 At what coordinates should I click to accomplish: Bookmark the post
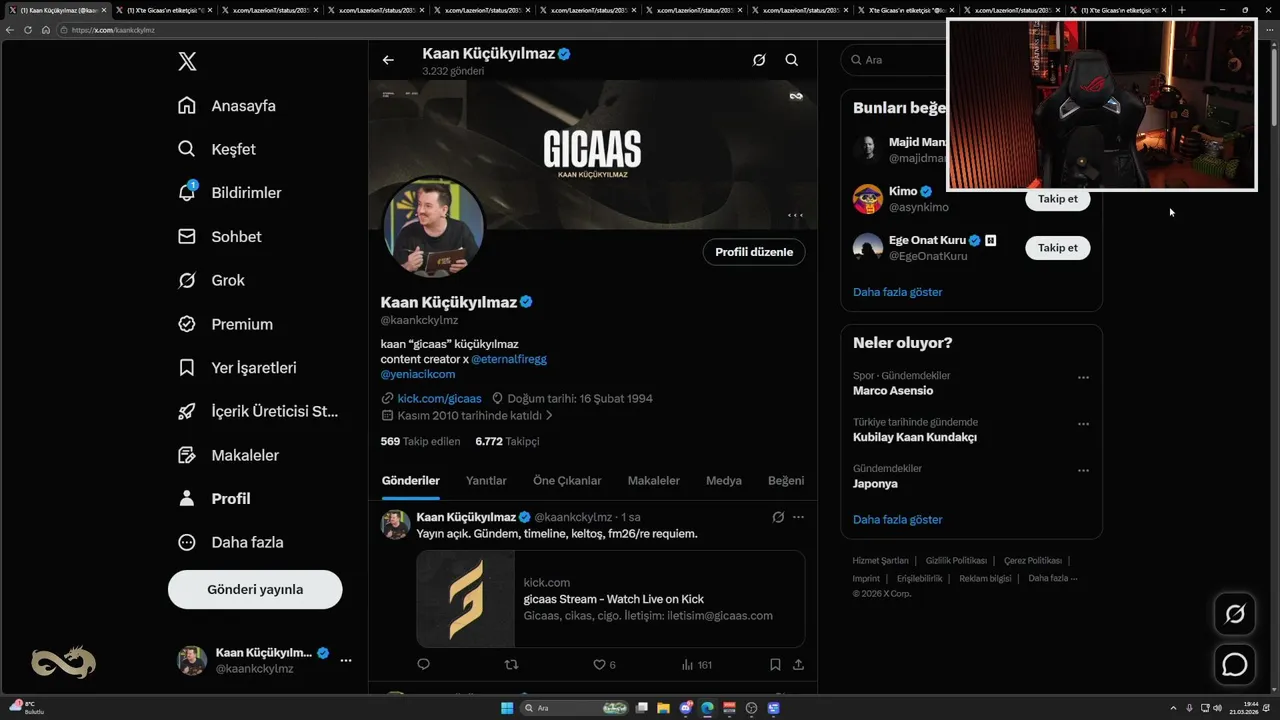click(x=775, y=664)
